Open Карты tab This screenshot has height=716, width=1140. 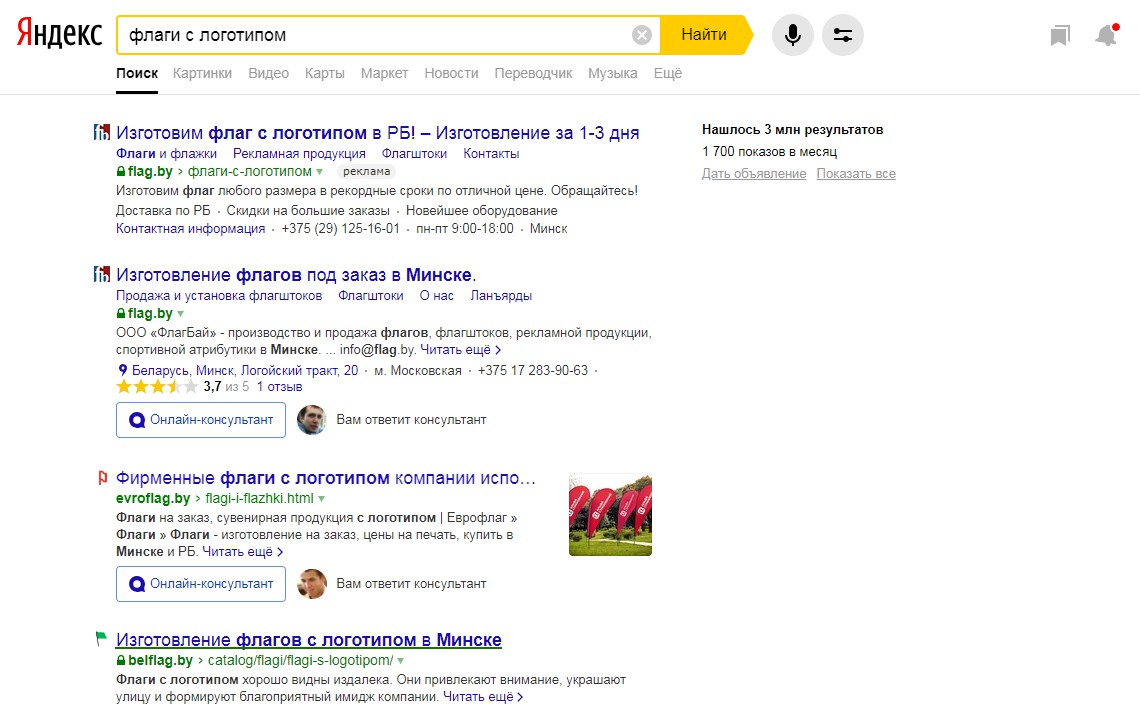[324, 73]
